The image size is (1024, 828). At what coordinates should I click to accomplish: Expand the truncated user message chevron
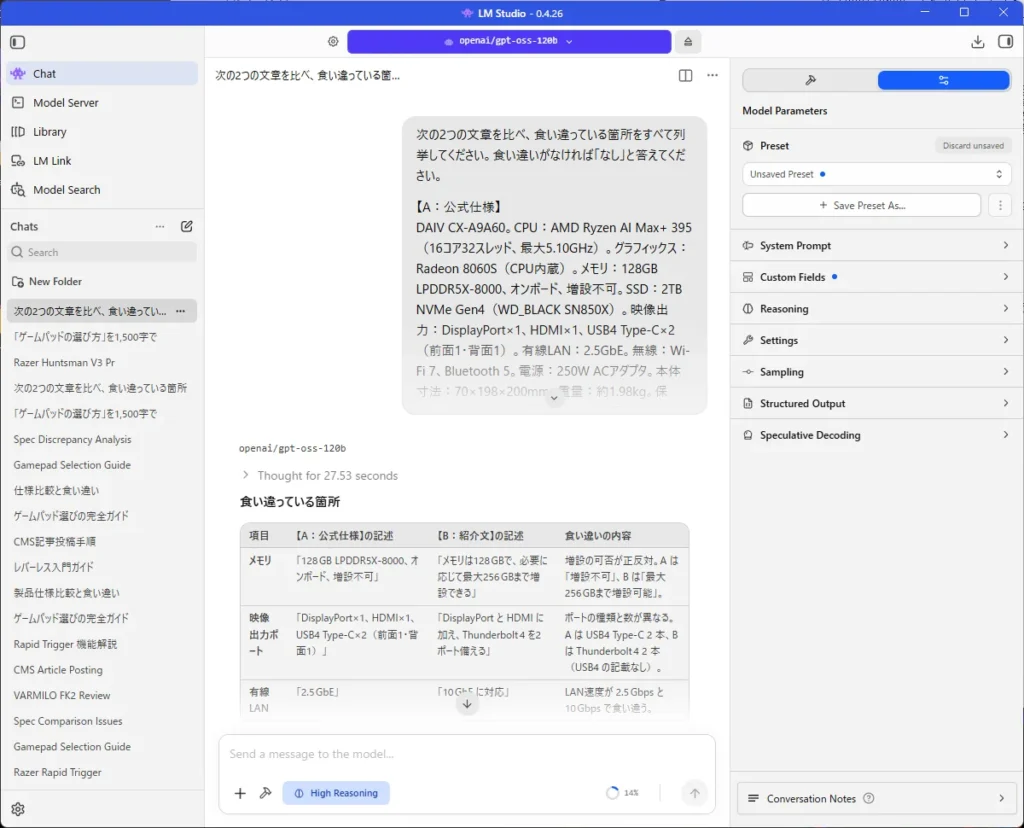[x=554, y=398]
